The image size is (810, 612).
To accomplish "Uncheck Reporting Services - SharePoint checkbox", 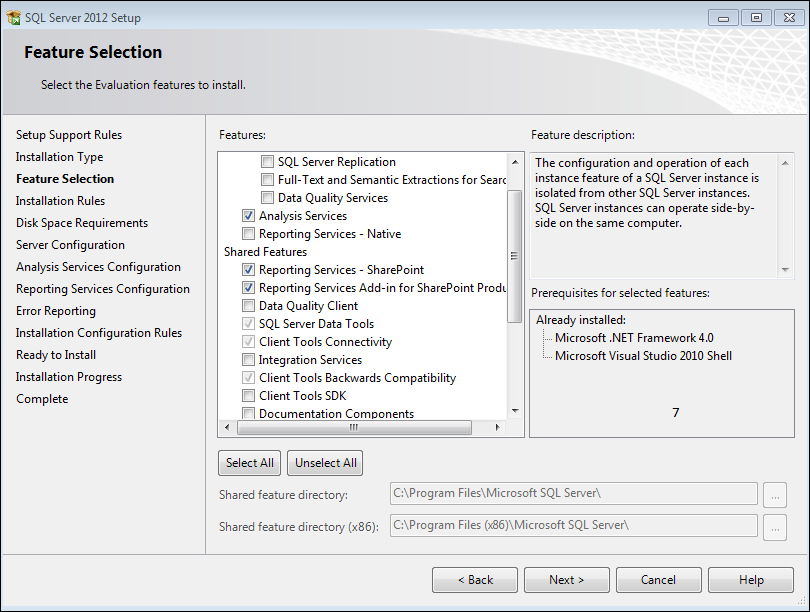I will (248, 270).
